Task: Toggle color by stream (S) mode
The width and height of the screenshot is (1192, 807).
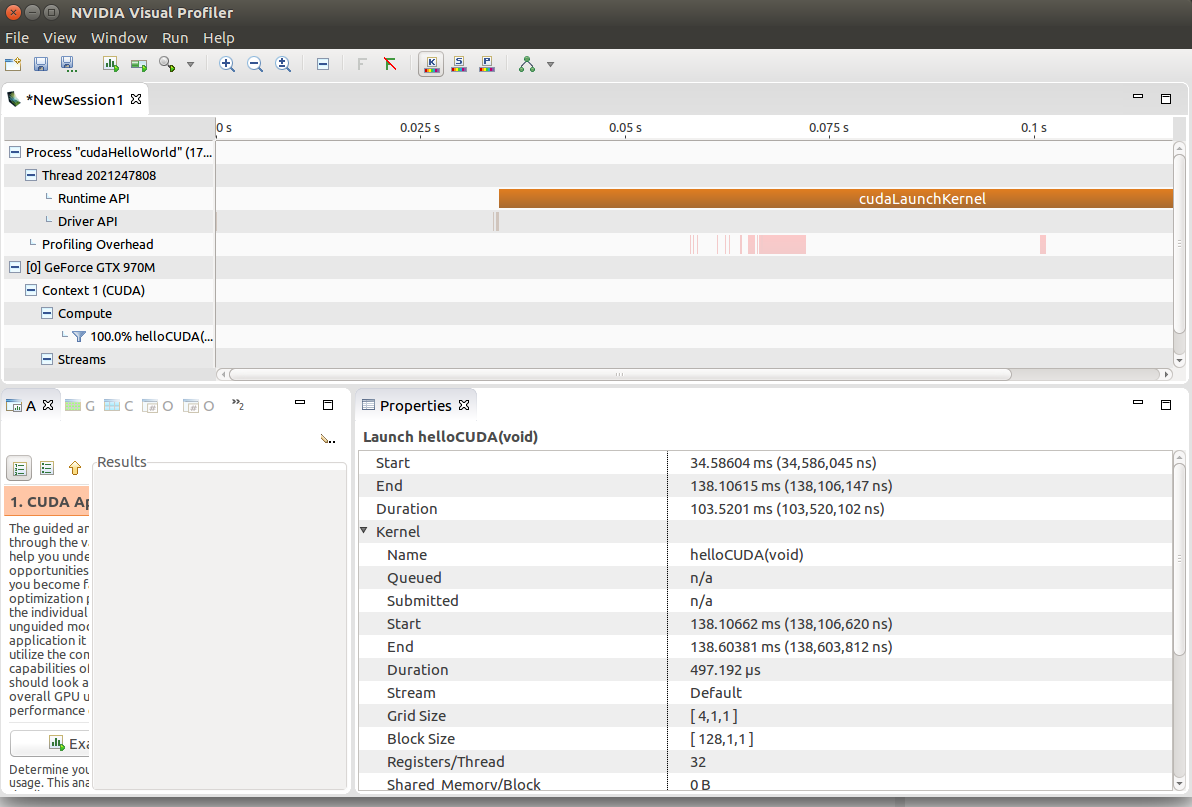Action: coord(459,65)
